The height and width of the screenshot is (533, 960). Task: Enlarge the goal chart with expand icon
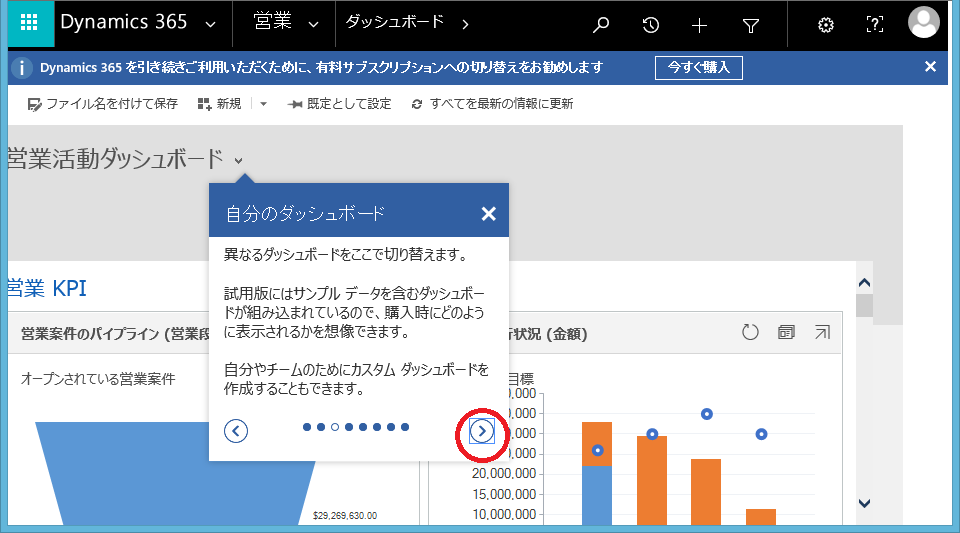(822, 332)
